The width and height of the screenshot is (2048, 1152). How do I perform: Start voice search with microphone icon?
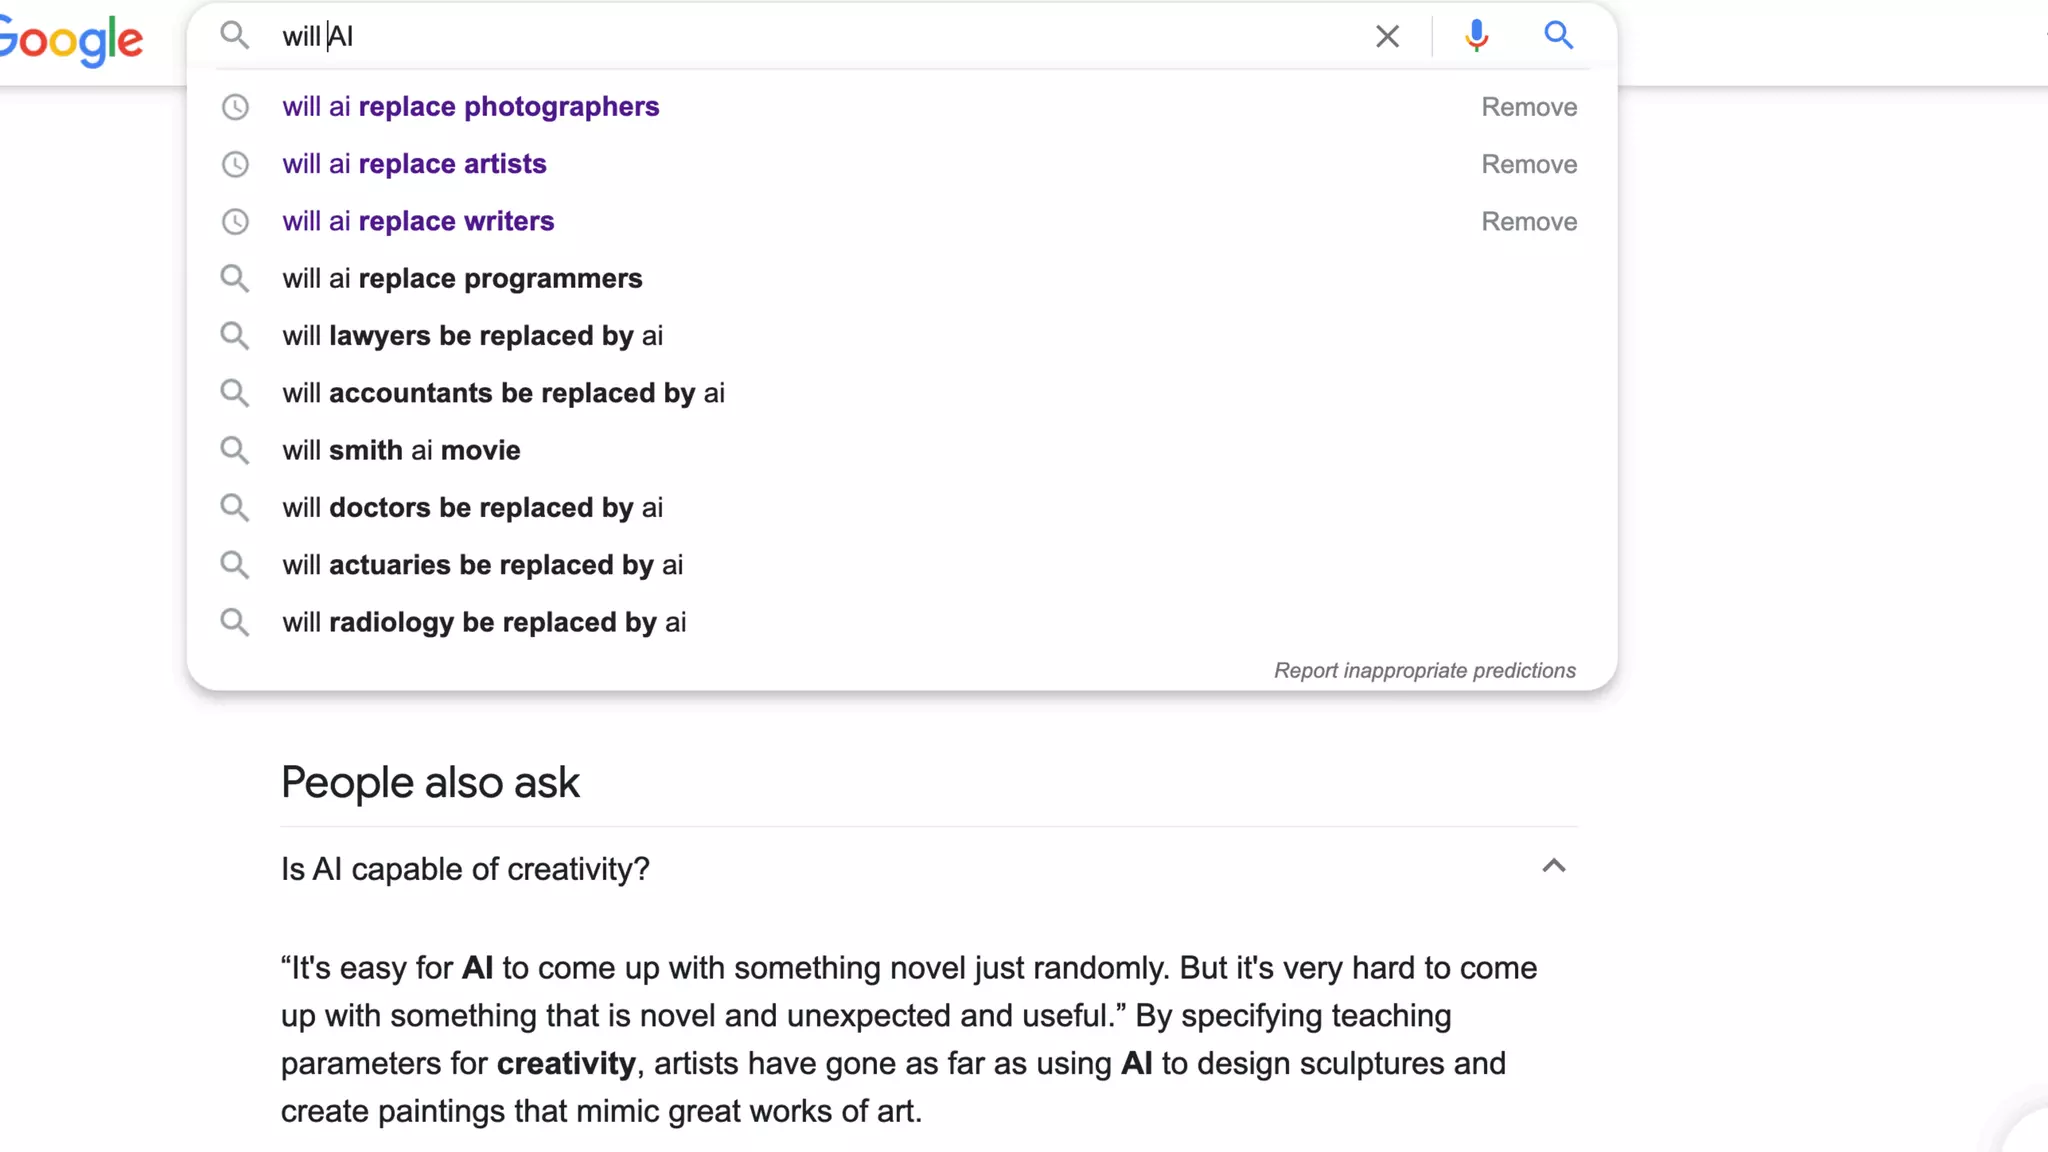[1476, 36]
